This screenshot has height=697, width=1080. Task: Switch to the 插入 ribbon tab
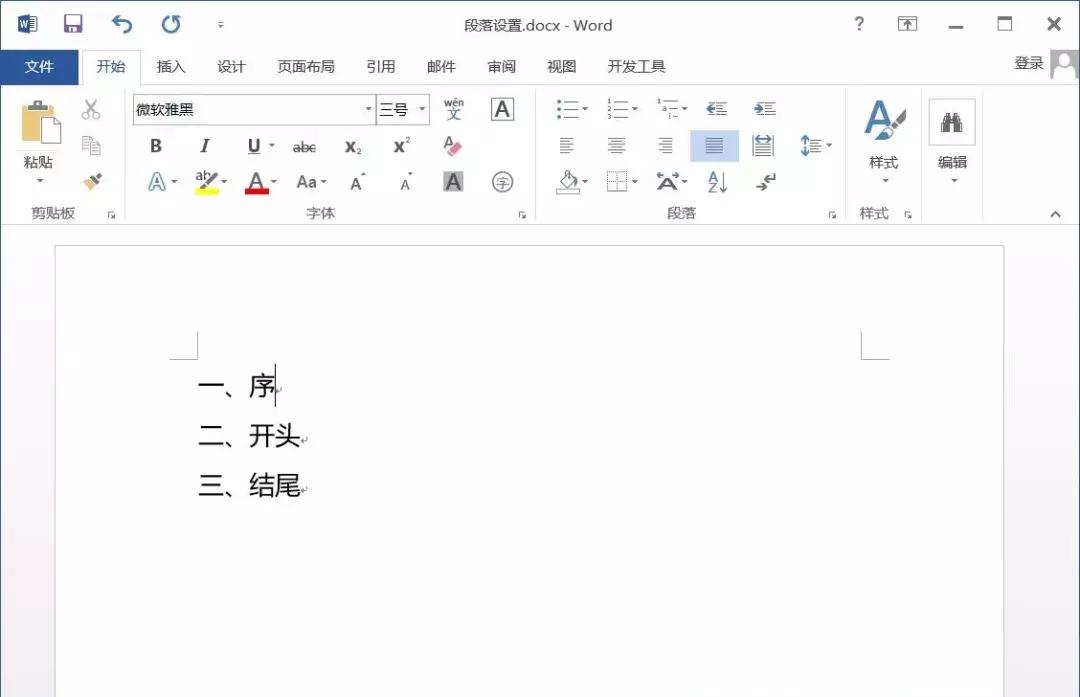pyautogui.click(x=171, y=67)
